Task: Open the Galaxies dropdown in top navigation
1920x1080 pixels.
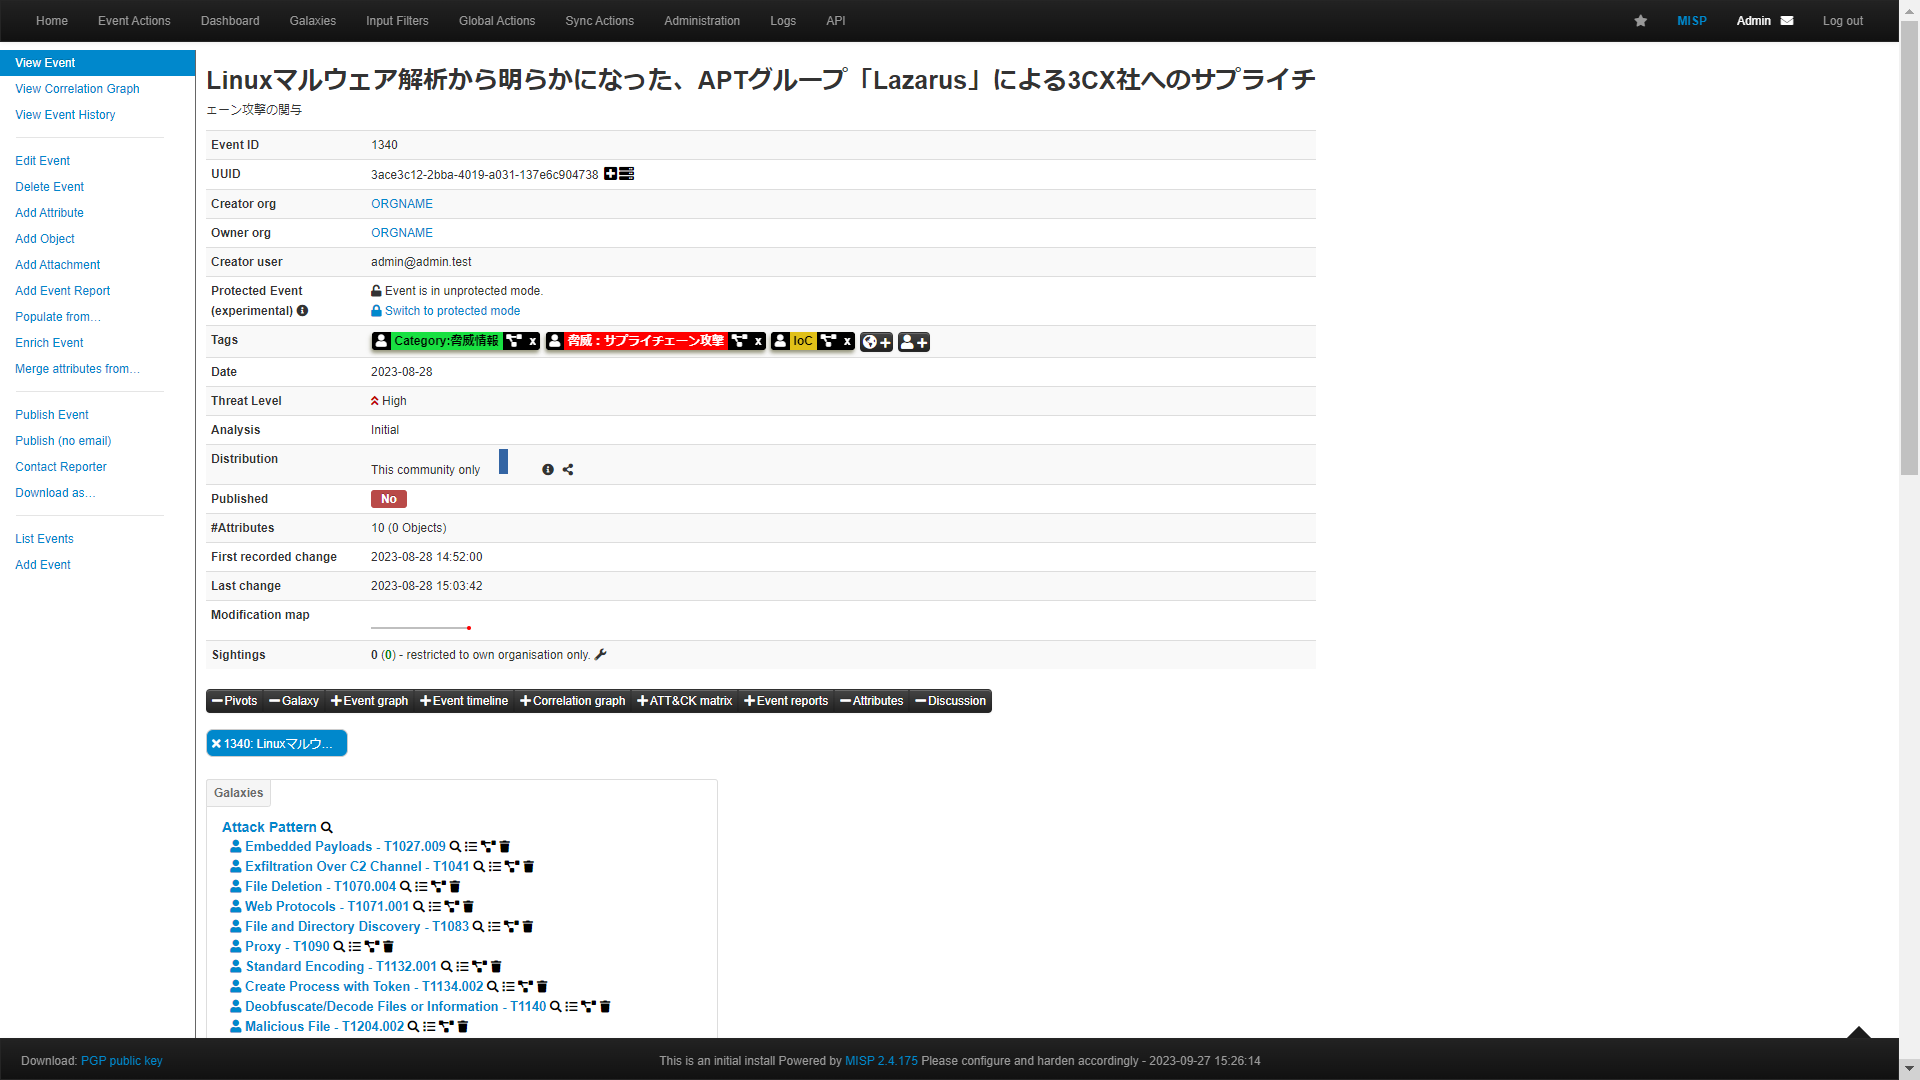Action: tap(313, 21)
